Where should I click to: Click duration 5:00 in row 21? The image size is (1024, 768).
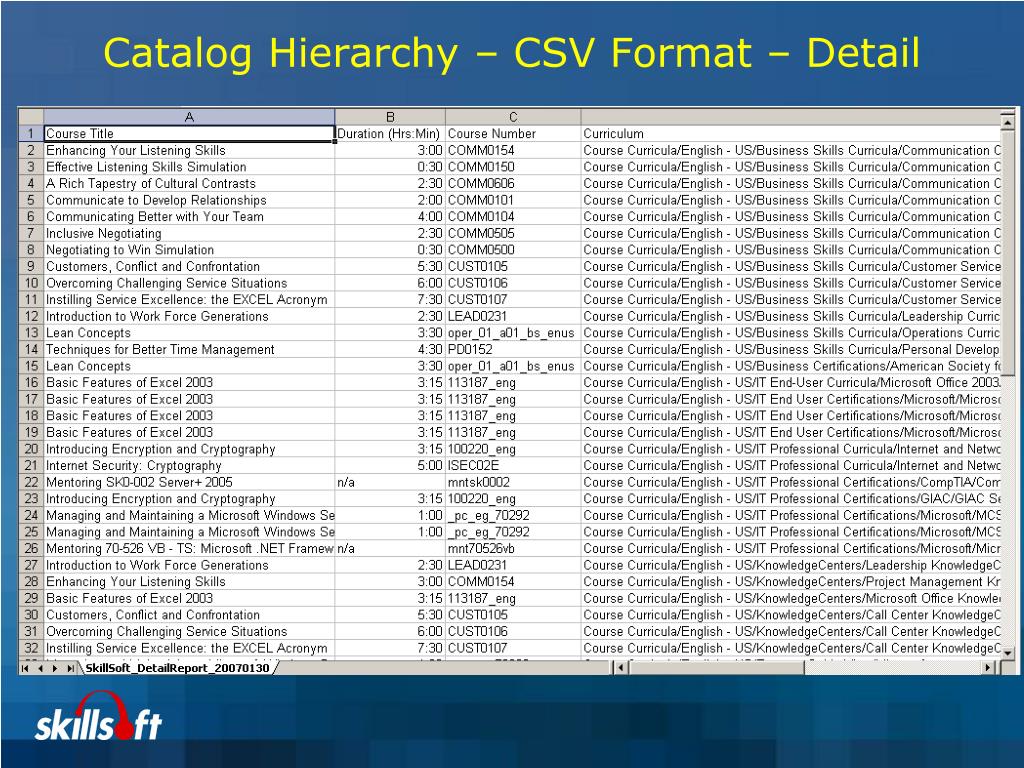(x=391, y=466)
